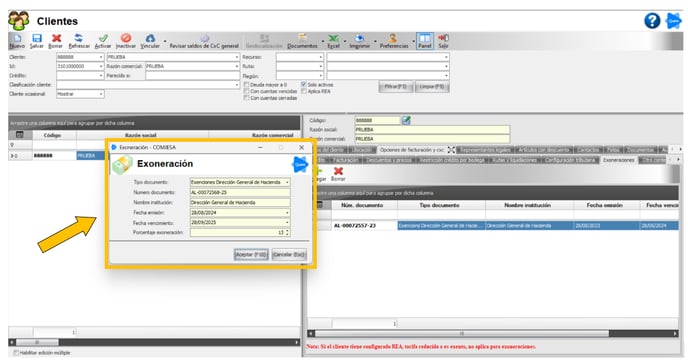The image size is (688, 362).
Task: Open the Ruta dropdown
Action: (321, 66)
